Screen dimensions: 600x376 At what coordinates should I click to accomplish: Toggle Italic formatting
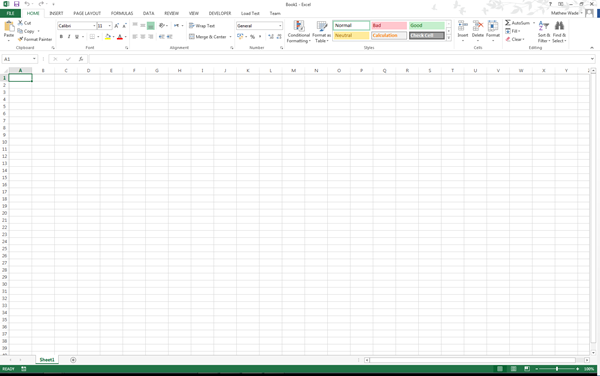[x=69, y=37]
